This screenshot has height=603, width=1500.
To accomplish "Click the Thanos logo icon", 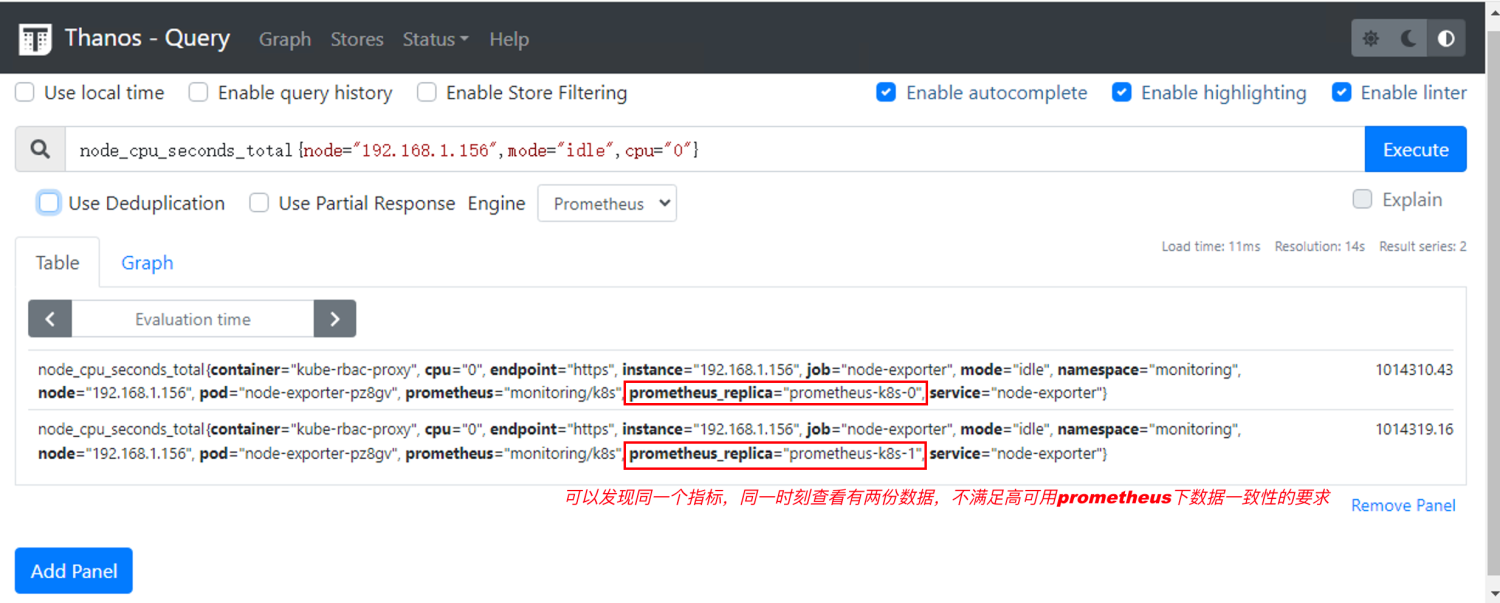I will 35,39.
